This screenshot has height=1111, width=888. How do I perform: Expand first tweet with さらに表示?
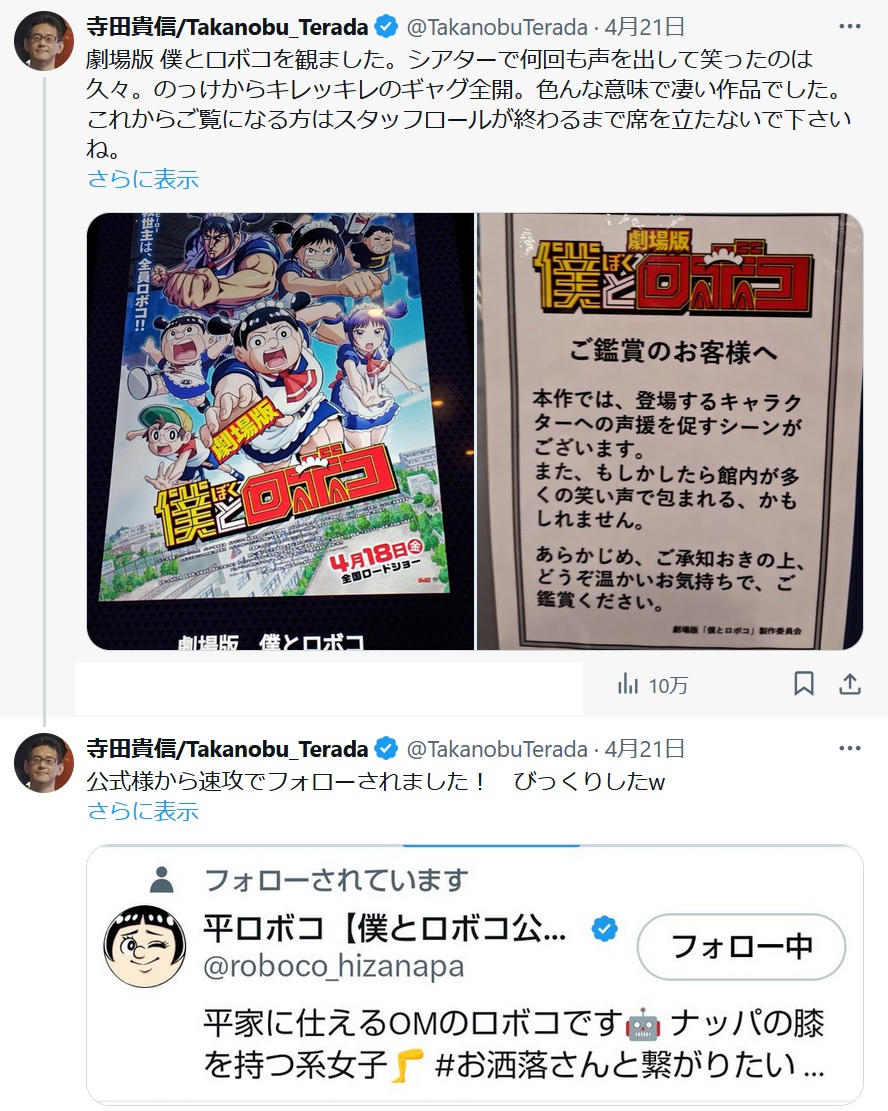click(142, 179)
